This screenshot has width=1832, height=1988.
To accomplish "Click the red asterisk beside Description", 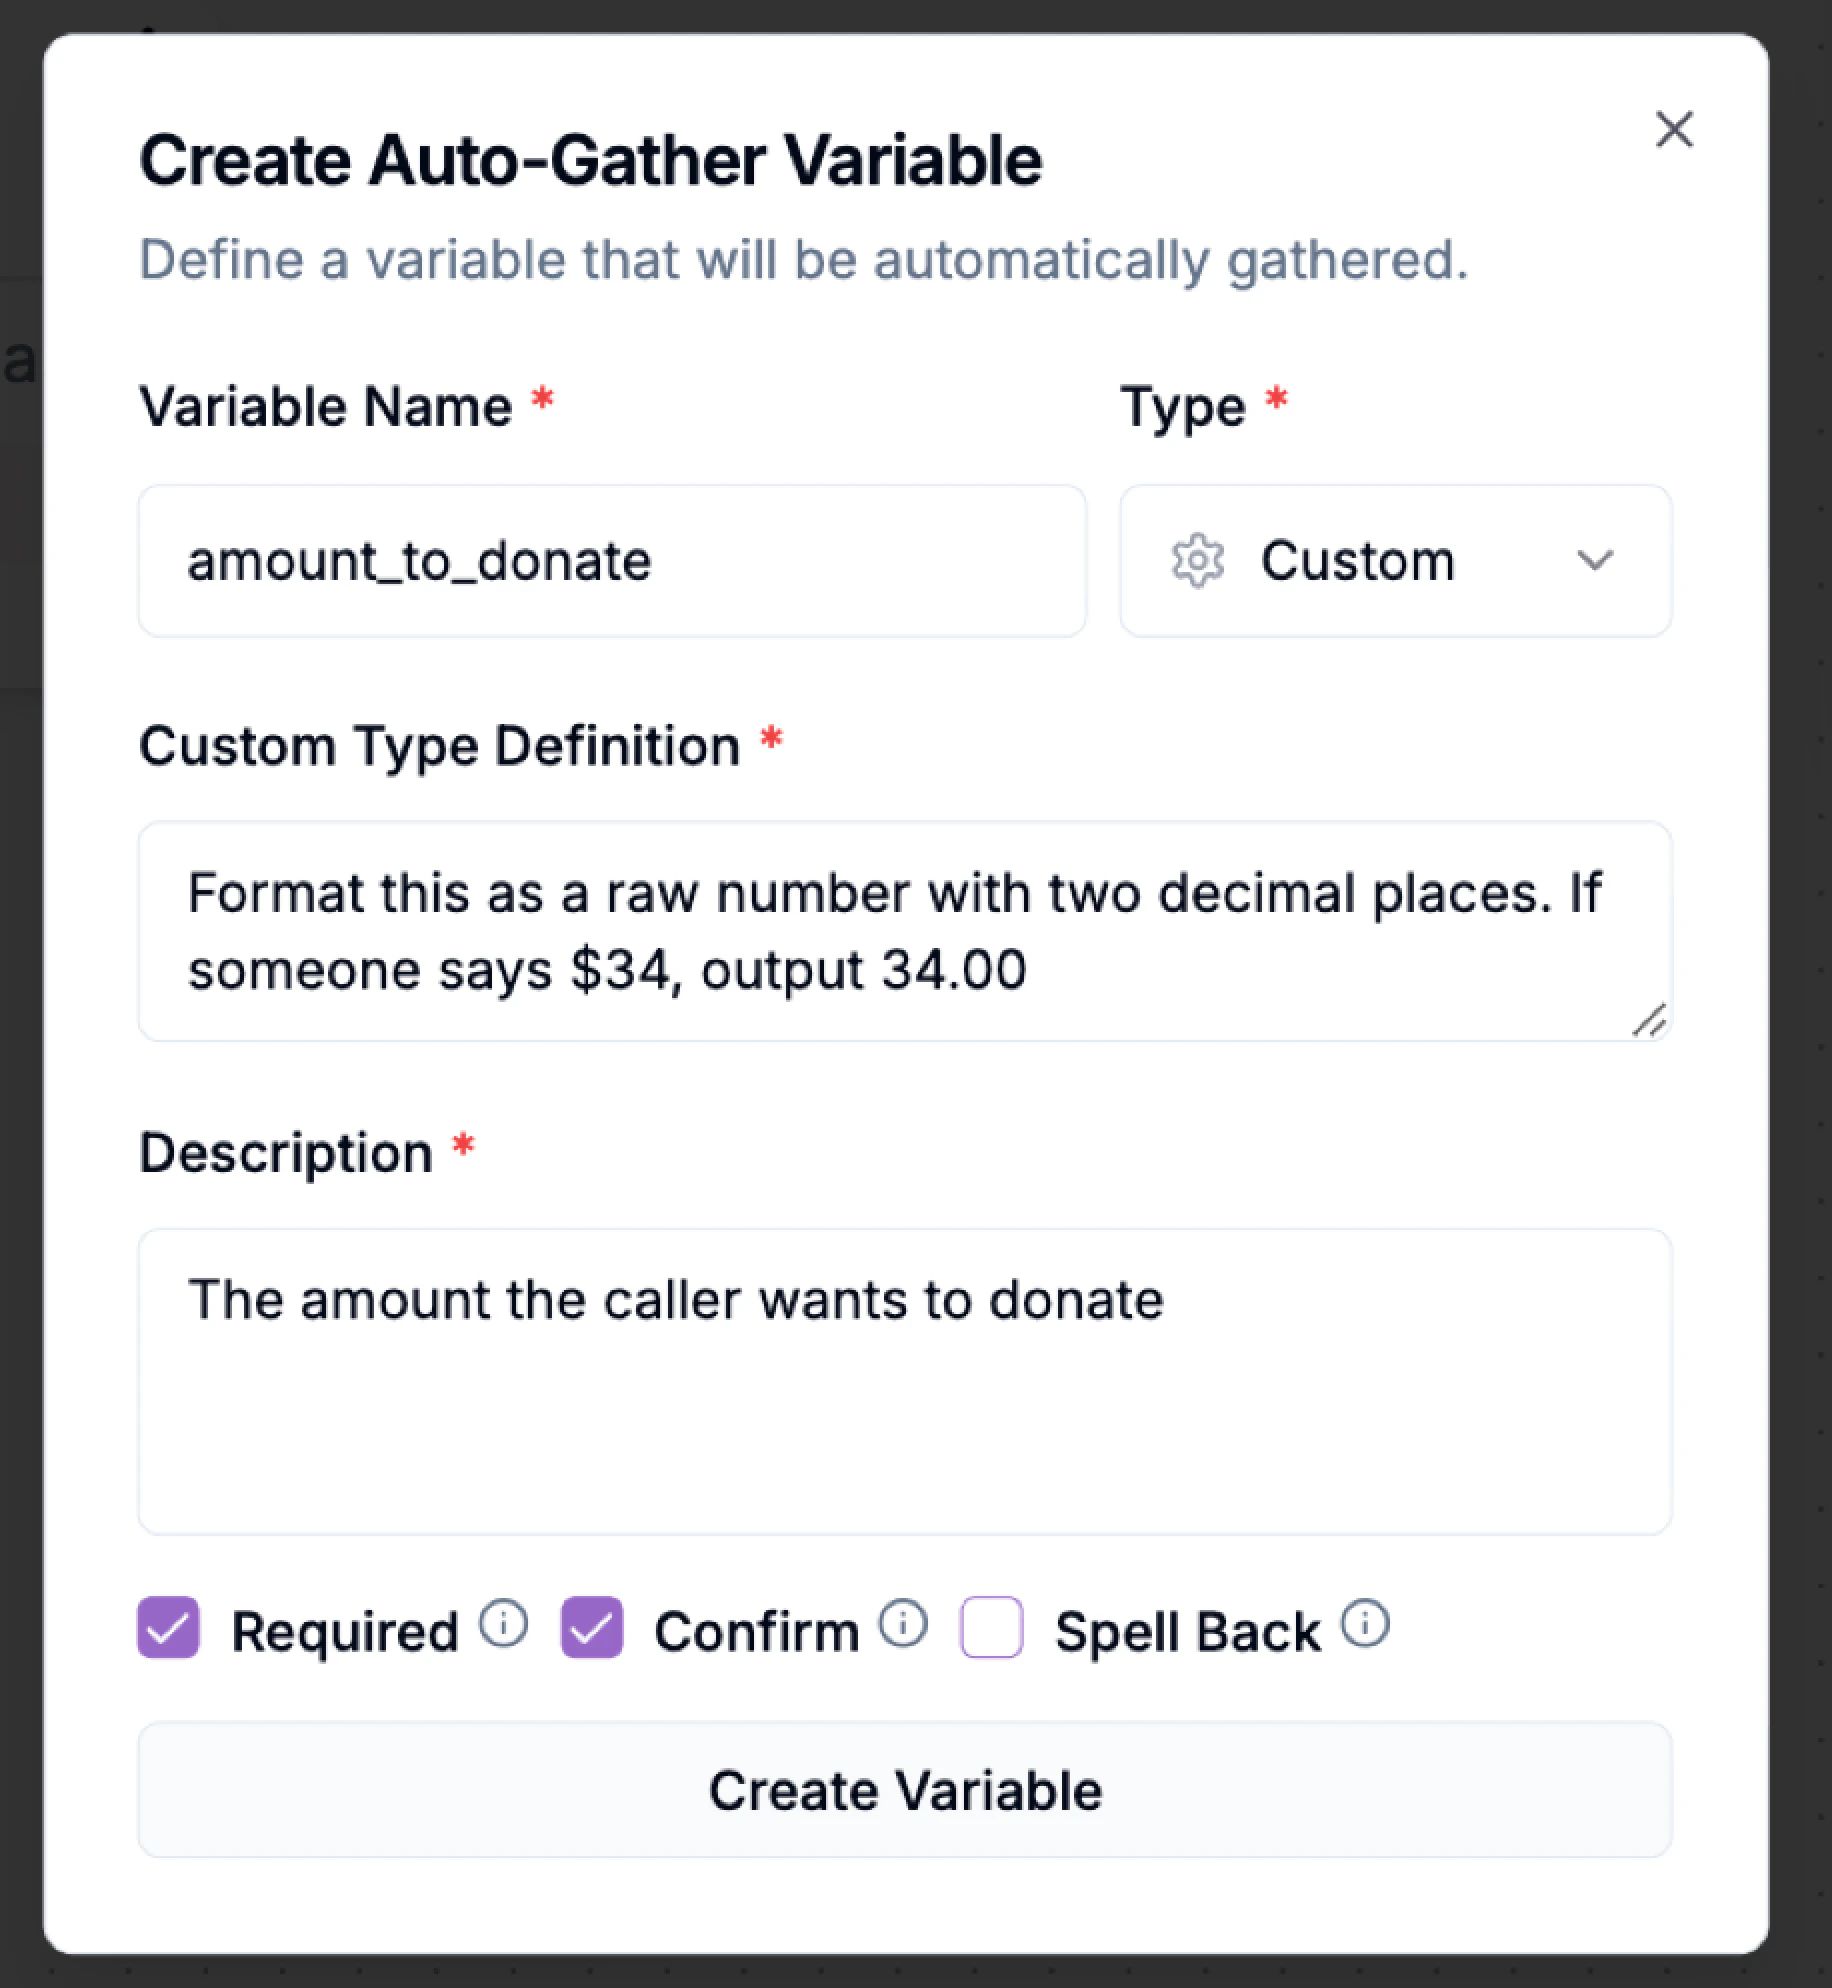I will coord(463,1147).
